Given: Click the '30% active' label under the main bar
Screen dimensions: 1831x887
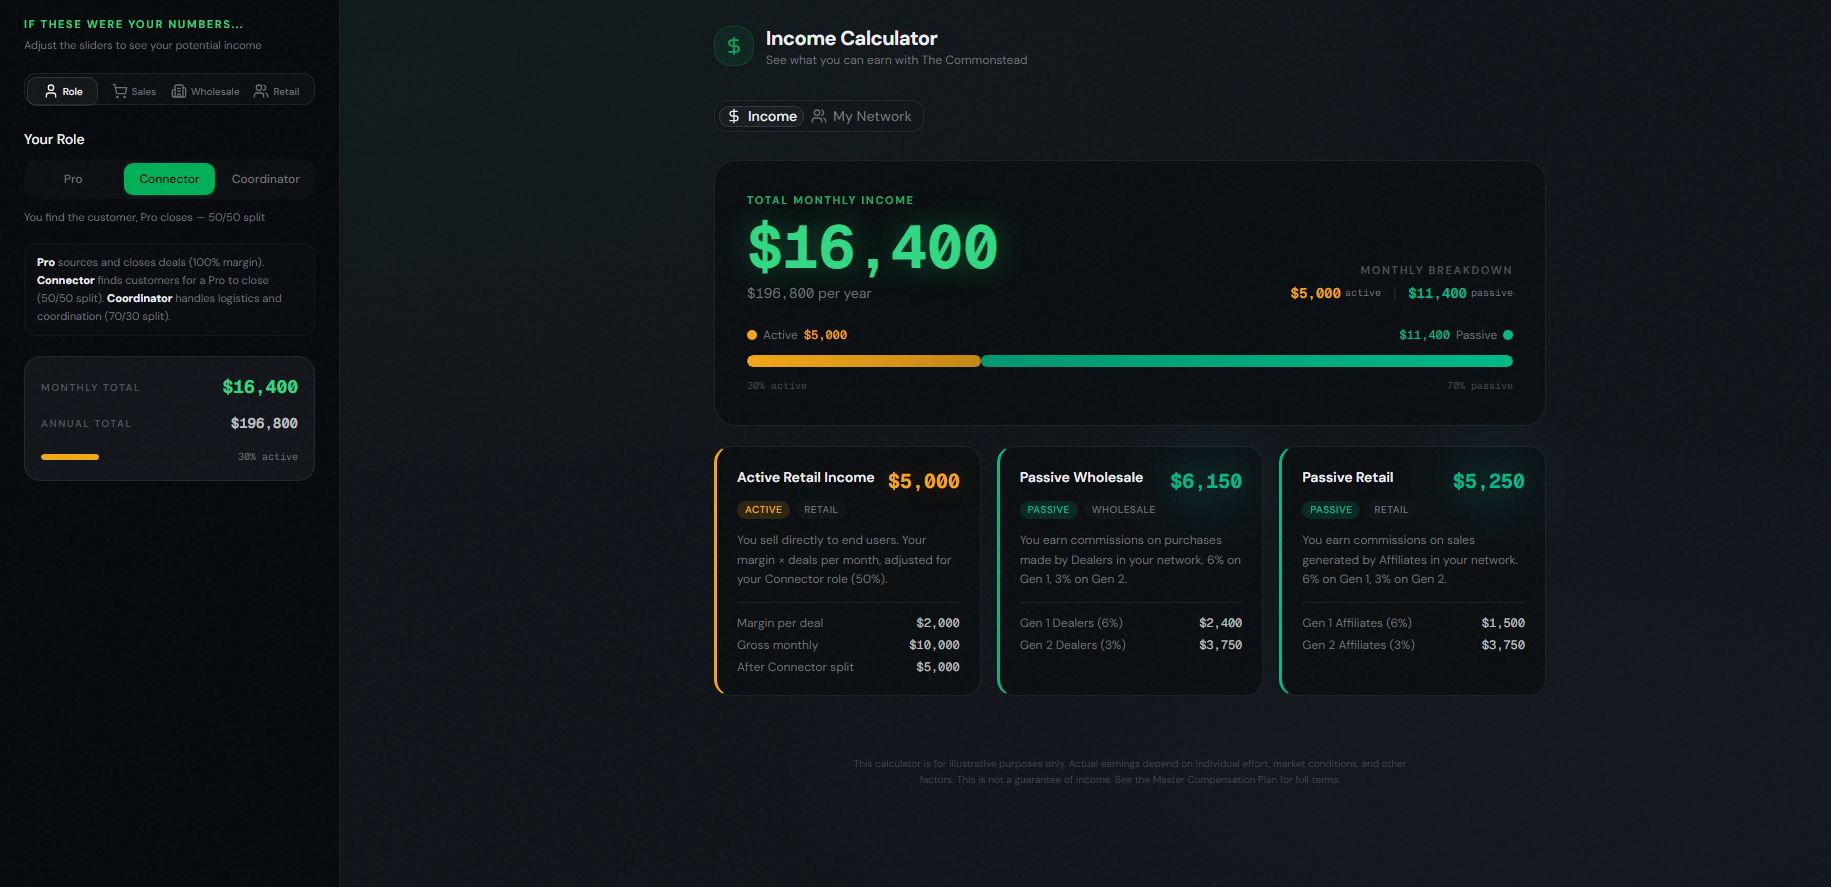Looking at the screenshot, I should click(x=777, y=386).
